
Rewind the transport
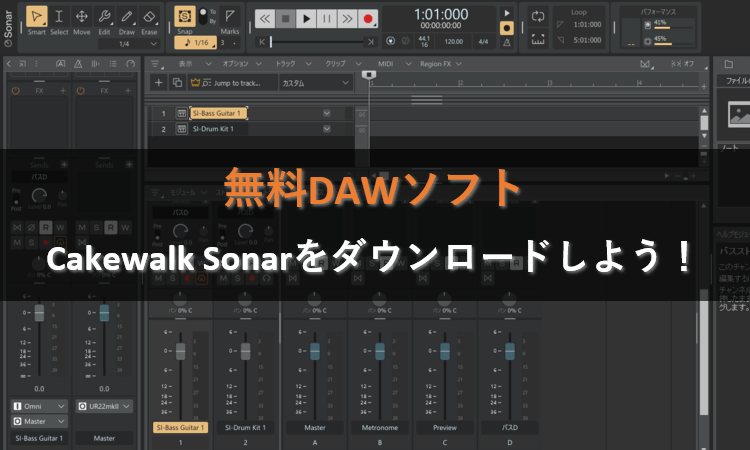pyautogui.click(x=265, y=19)
